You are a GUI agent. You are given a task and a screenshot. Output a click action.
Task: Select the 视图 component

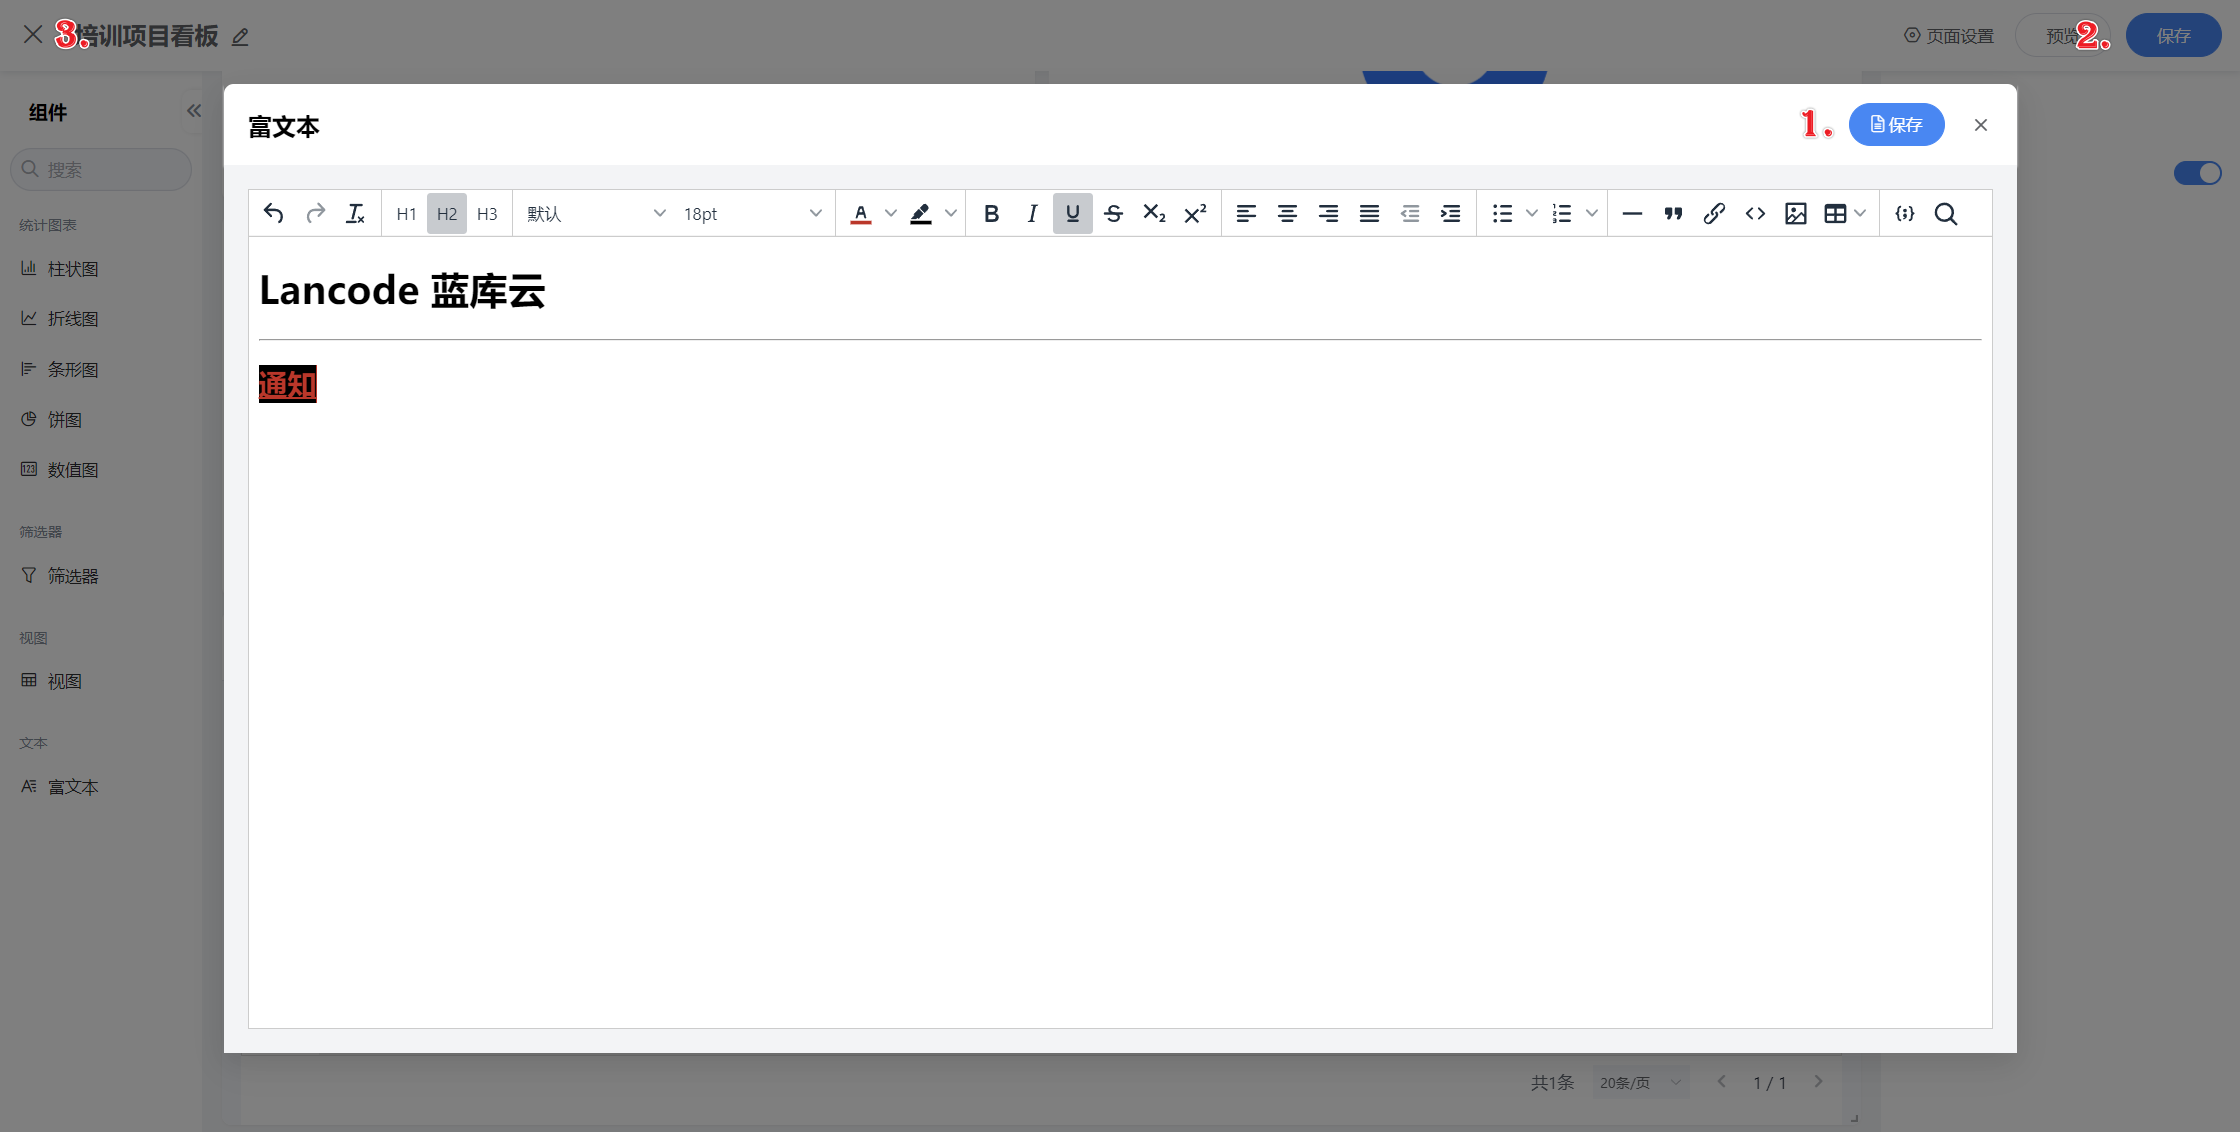point(53,680)
